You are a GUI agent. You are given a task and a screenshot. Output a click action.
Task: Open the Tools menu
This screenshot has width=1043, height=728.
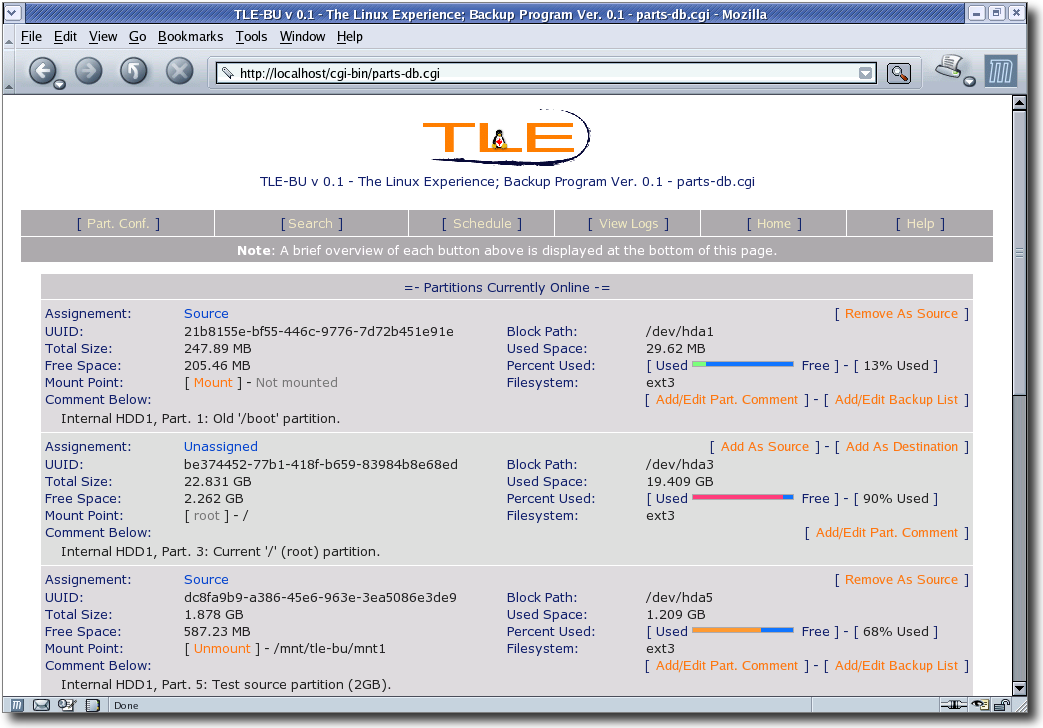[x=251, y=37]
